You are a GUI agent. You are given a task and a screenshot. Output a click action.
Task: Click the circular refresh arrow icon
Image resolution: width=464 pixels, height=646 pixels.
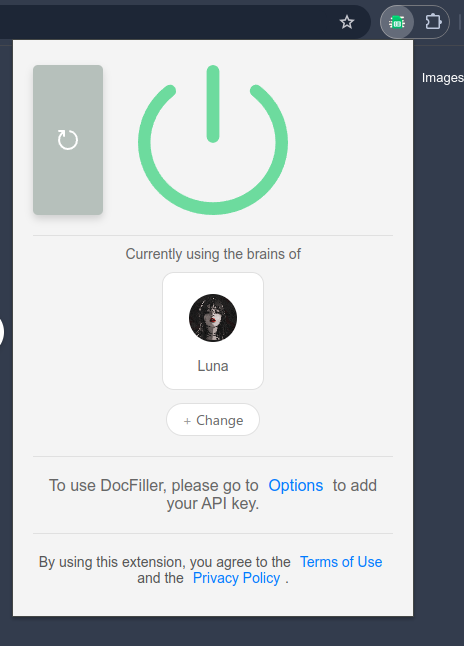point(68,140)
